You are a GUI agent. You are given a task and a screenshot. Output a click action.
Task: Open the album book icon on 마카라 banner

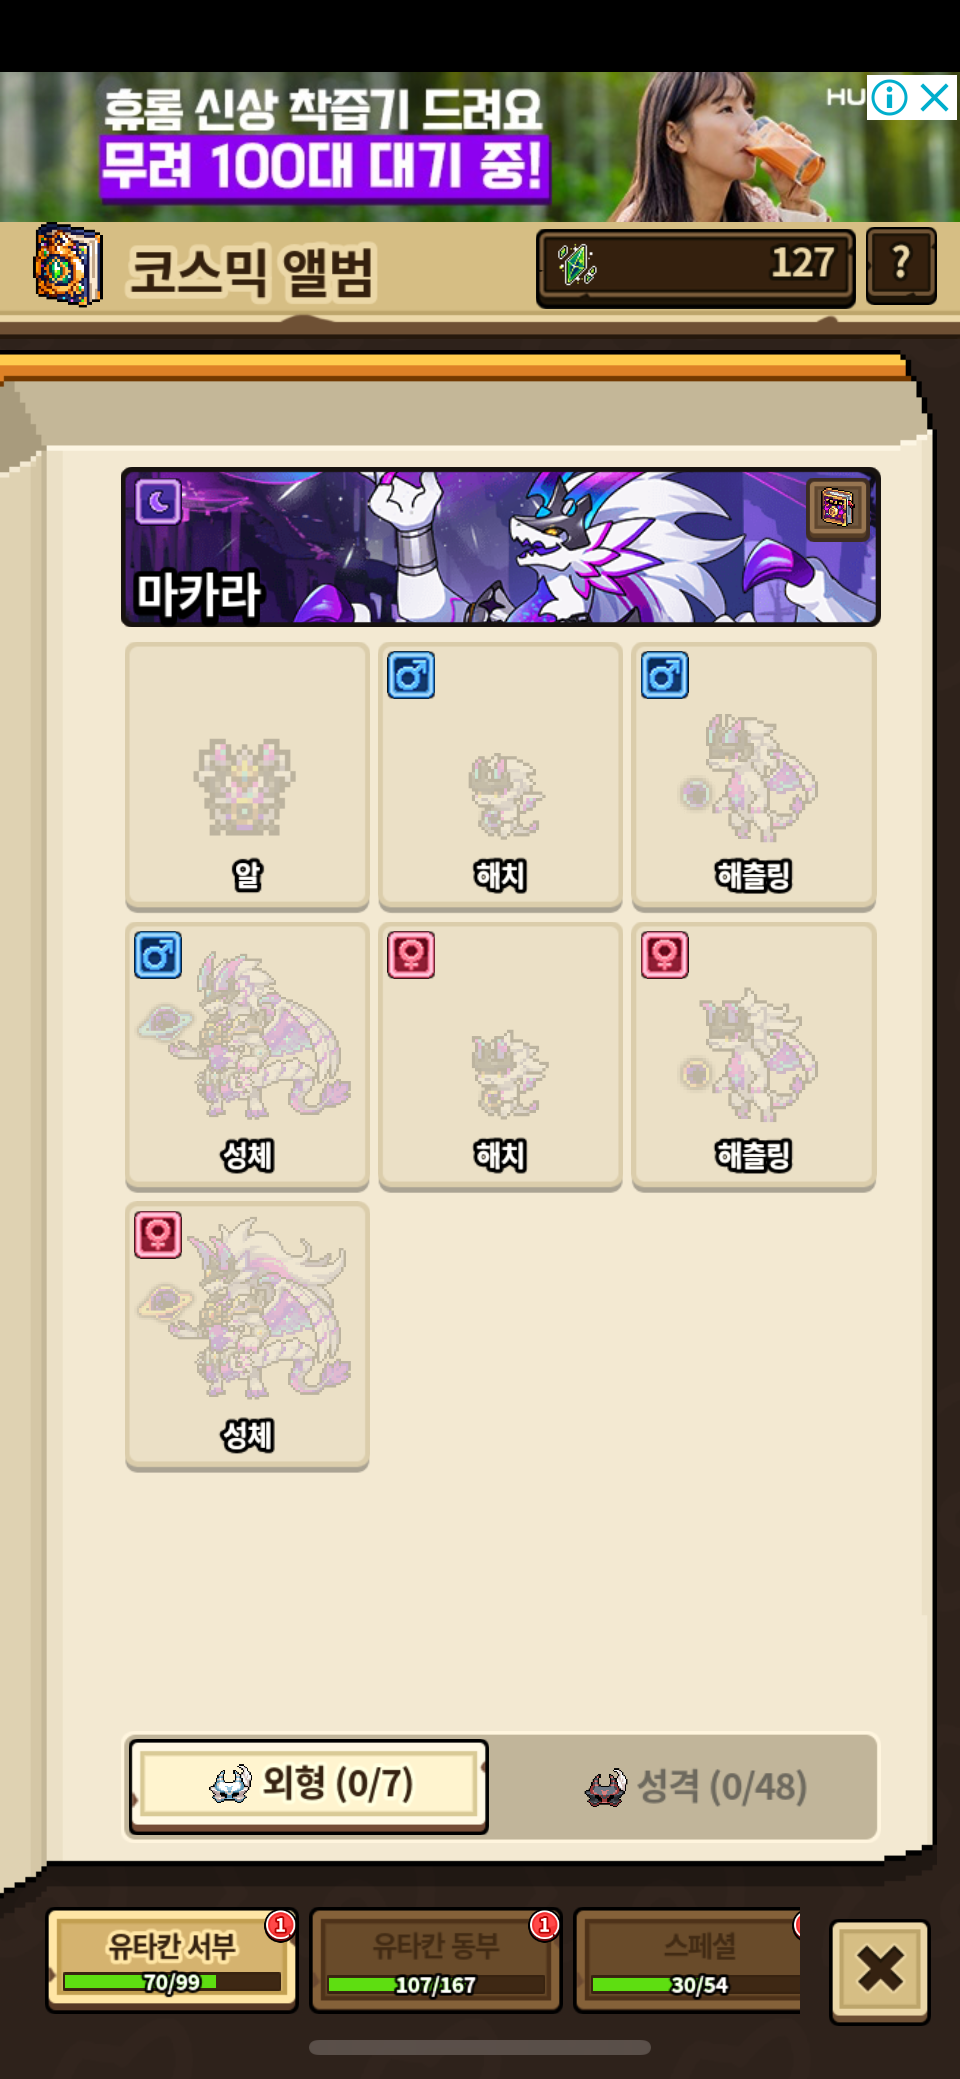pyautogui.click(x=837, y=507)
